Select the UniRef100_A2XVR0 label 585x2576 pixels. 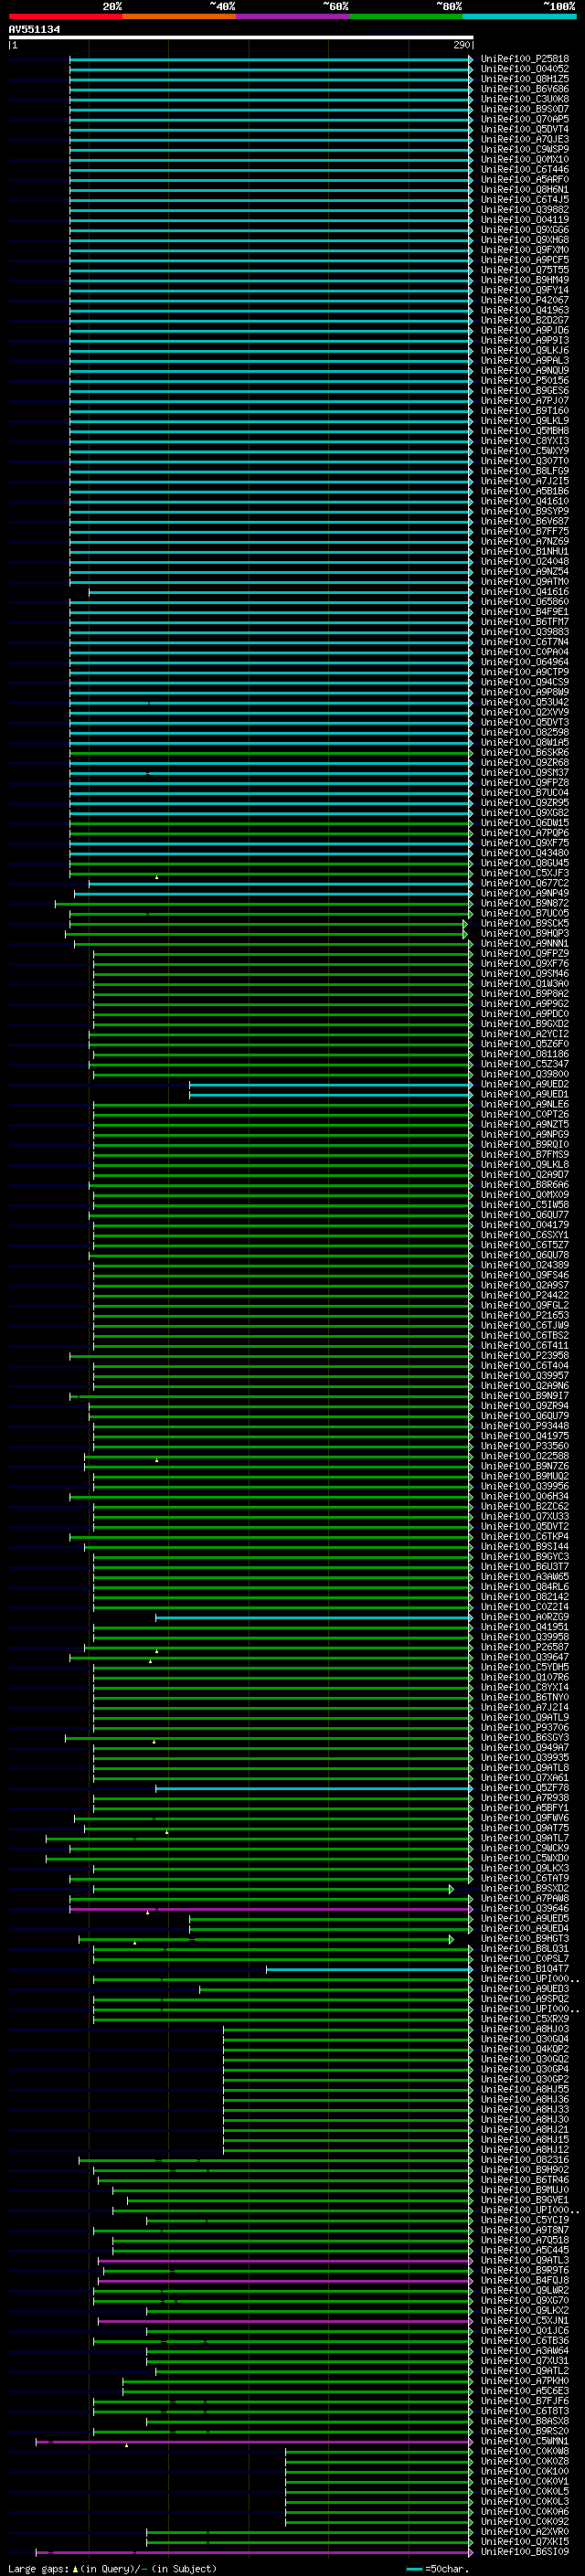(x=525, y=2531)
